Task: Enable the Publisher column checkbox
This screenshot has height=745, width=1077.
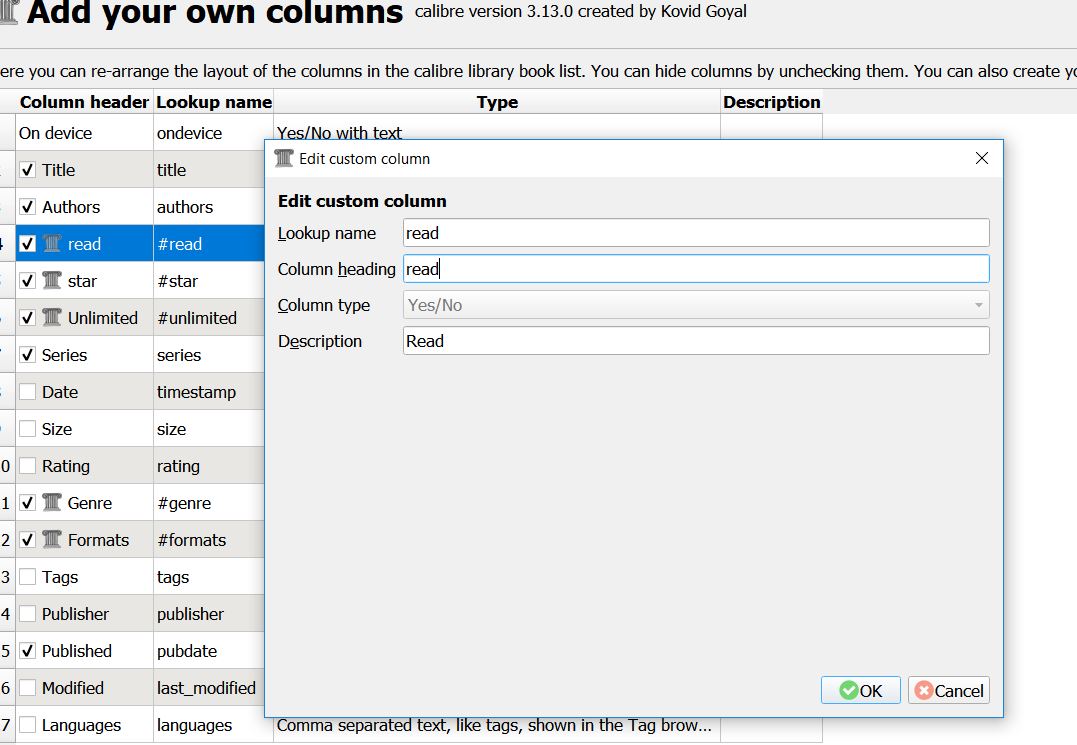Action: [x=27, y=614]
